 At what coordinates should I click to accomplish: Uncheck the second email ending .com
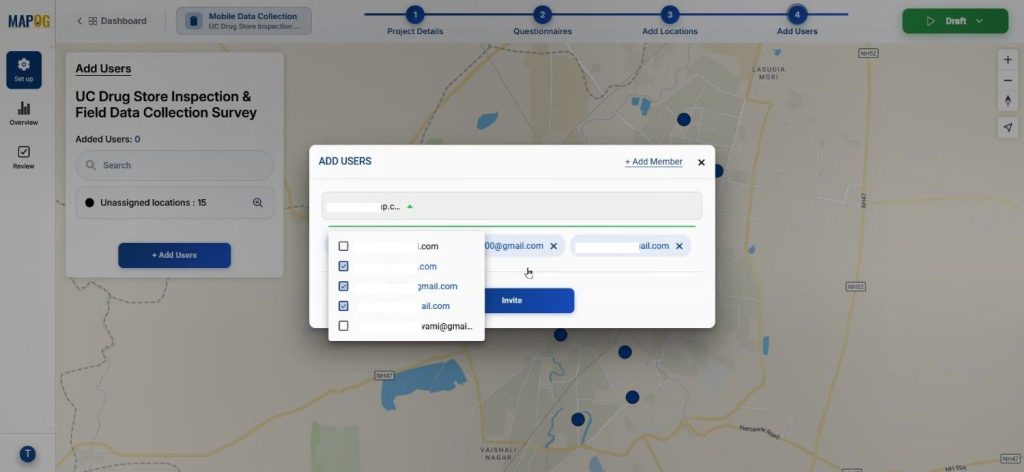point(344,266)
